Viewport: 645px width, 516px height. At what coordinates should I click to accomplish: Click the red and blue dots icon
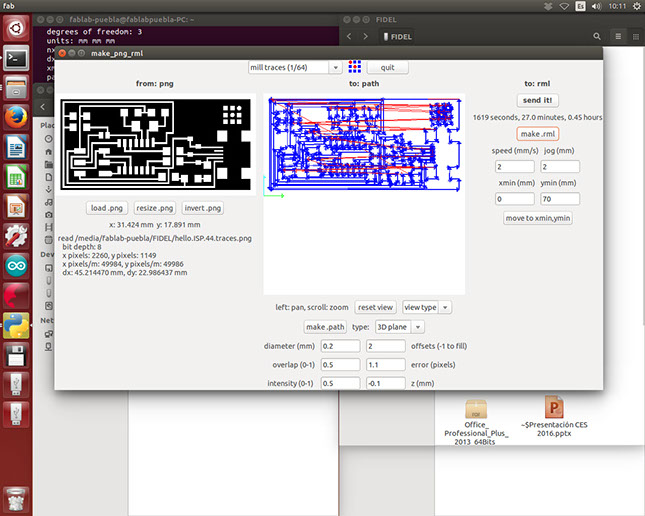pyautogui.click(x=355, y=67)
